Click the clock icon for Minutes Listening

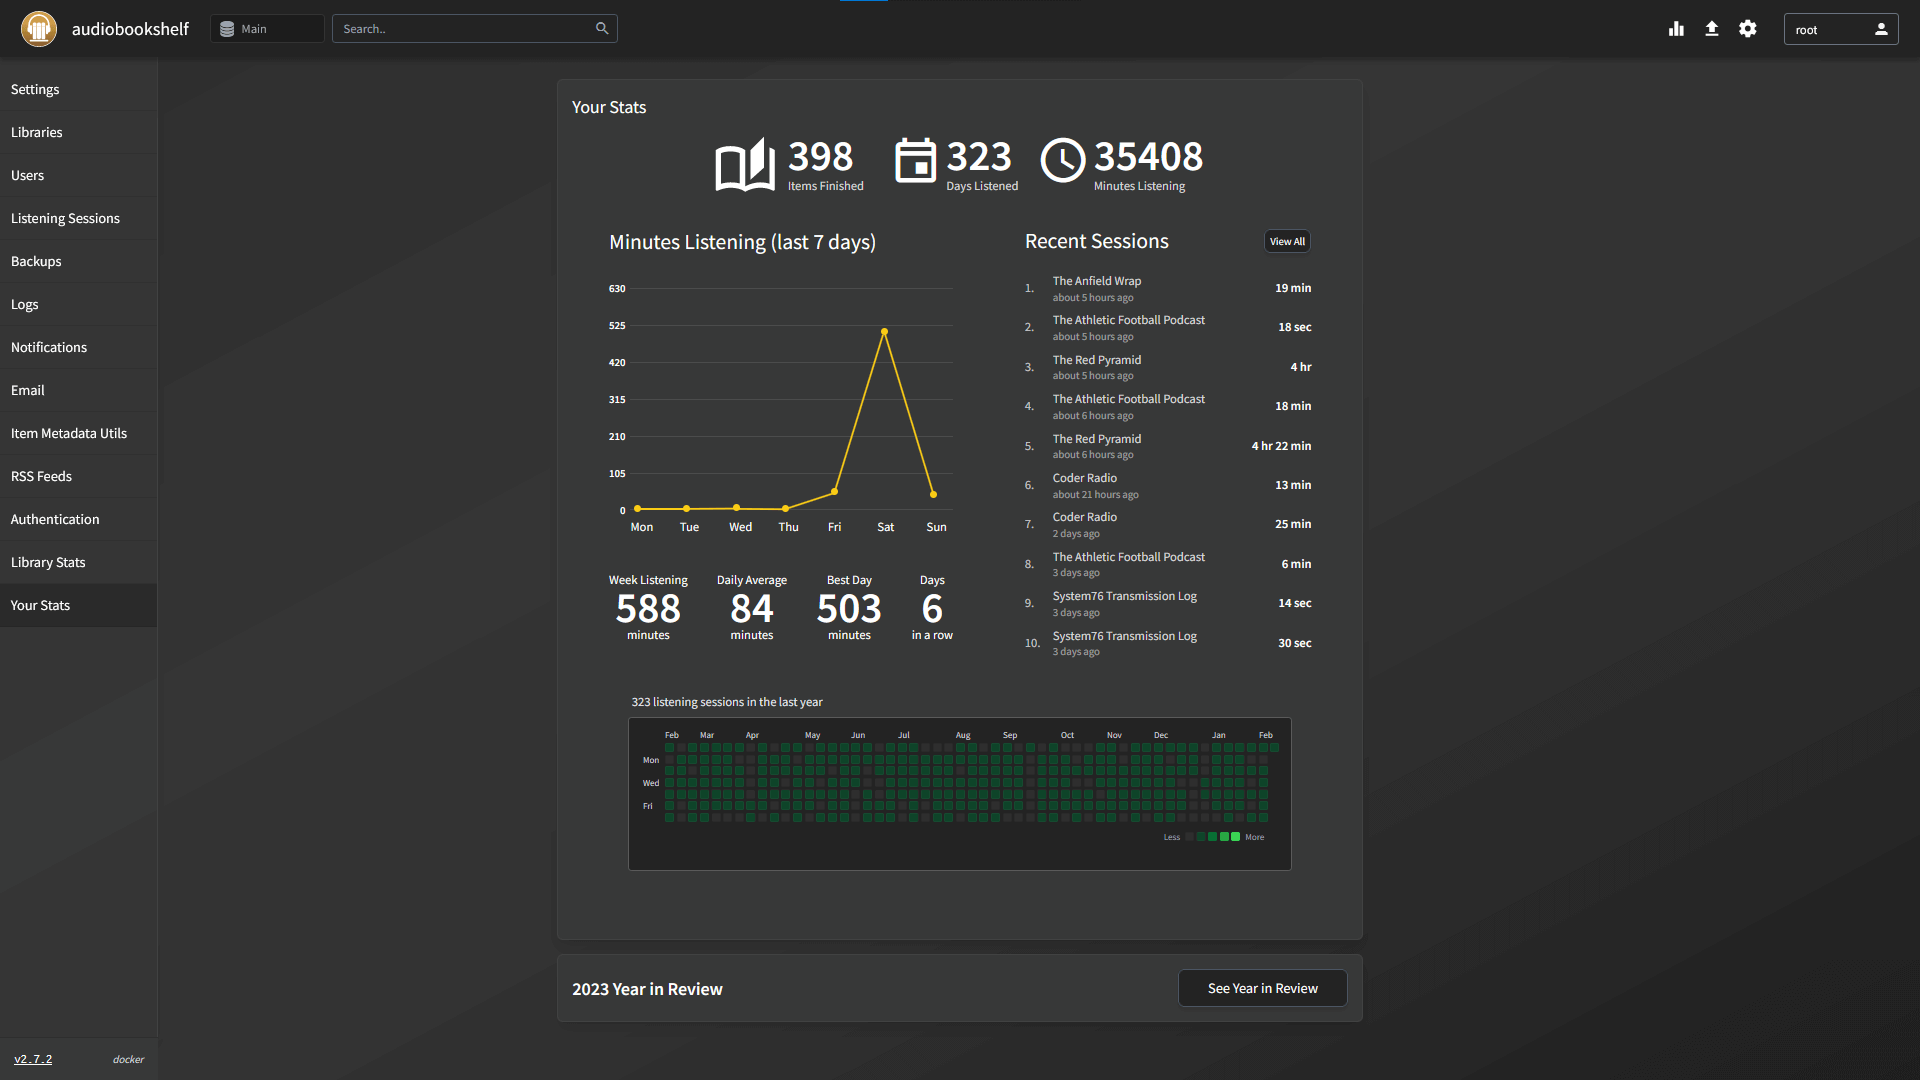click(1063, 160)
